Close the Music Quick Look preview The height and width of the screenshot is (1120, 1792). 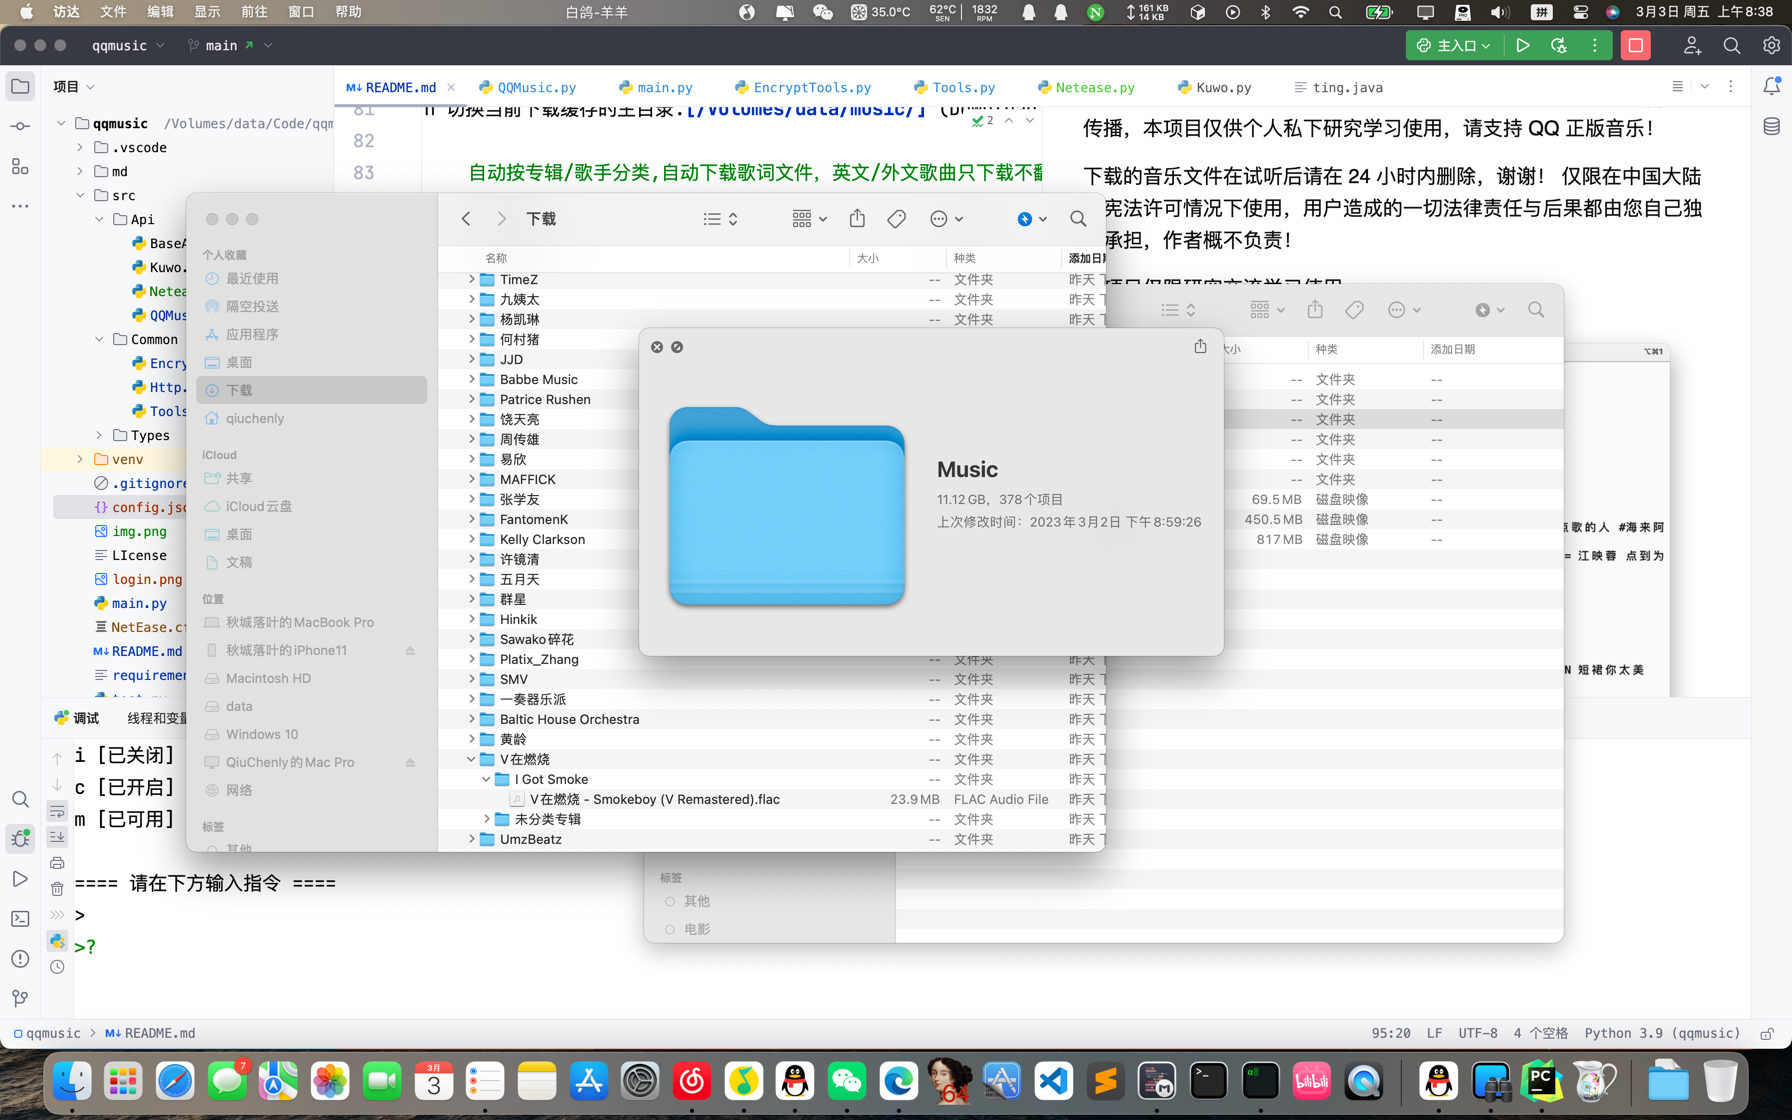657,347
